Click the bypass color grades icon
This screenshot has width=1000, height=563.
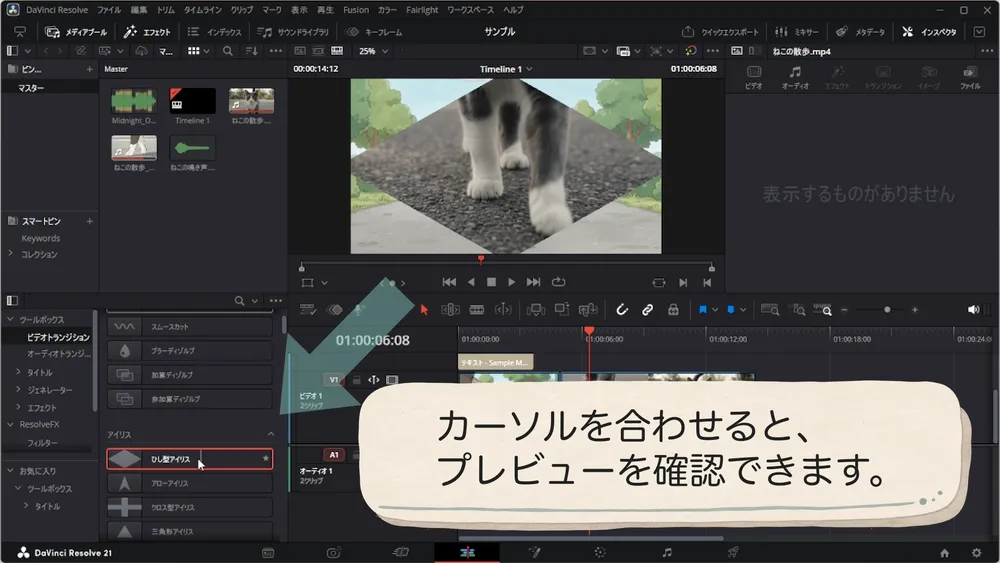coord(691,51)
